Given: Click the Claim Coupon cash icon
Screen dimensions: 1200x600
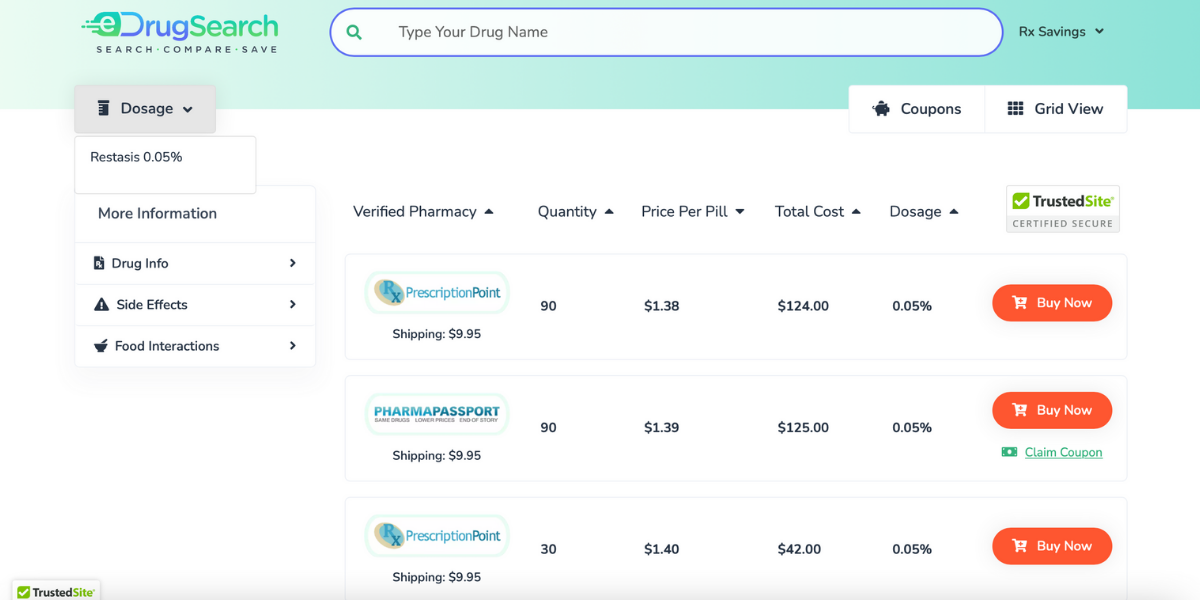Looking at the screenshot, I should point(1009,452).
